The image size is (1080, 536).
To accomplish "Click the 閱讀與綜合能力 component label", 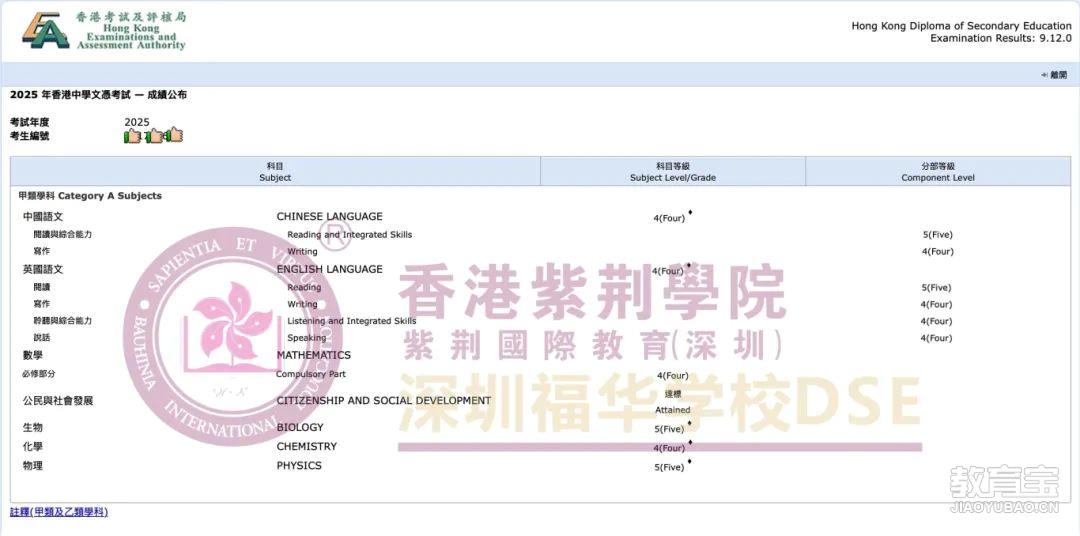I will point(63,234).
